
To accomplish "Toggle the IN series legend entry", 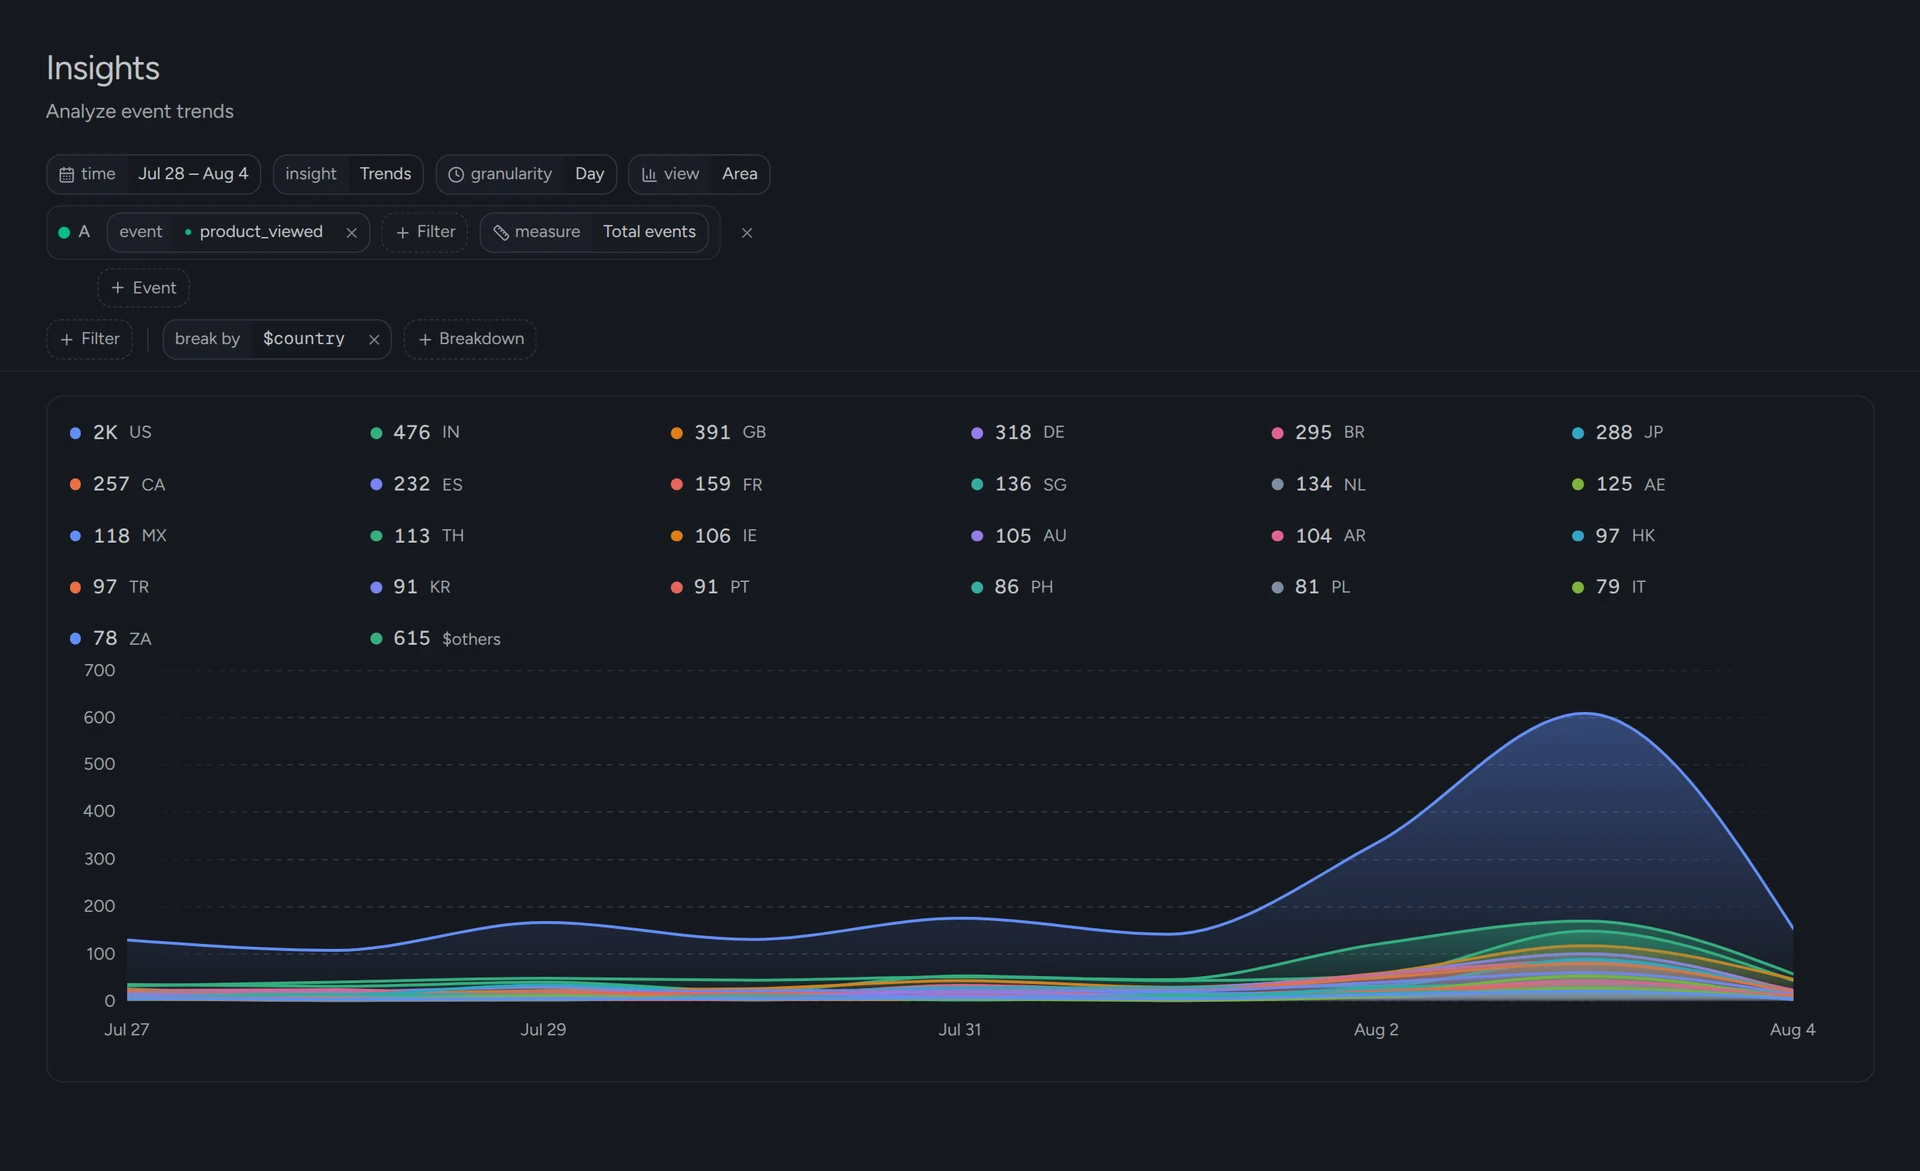I will coord(415,432).
